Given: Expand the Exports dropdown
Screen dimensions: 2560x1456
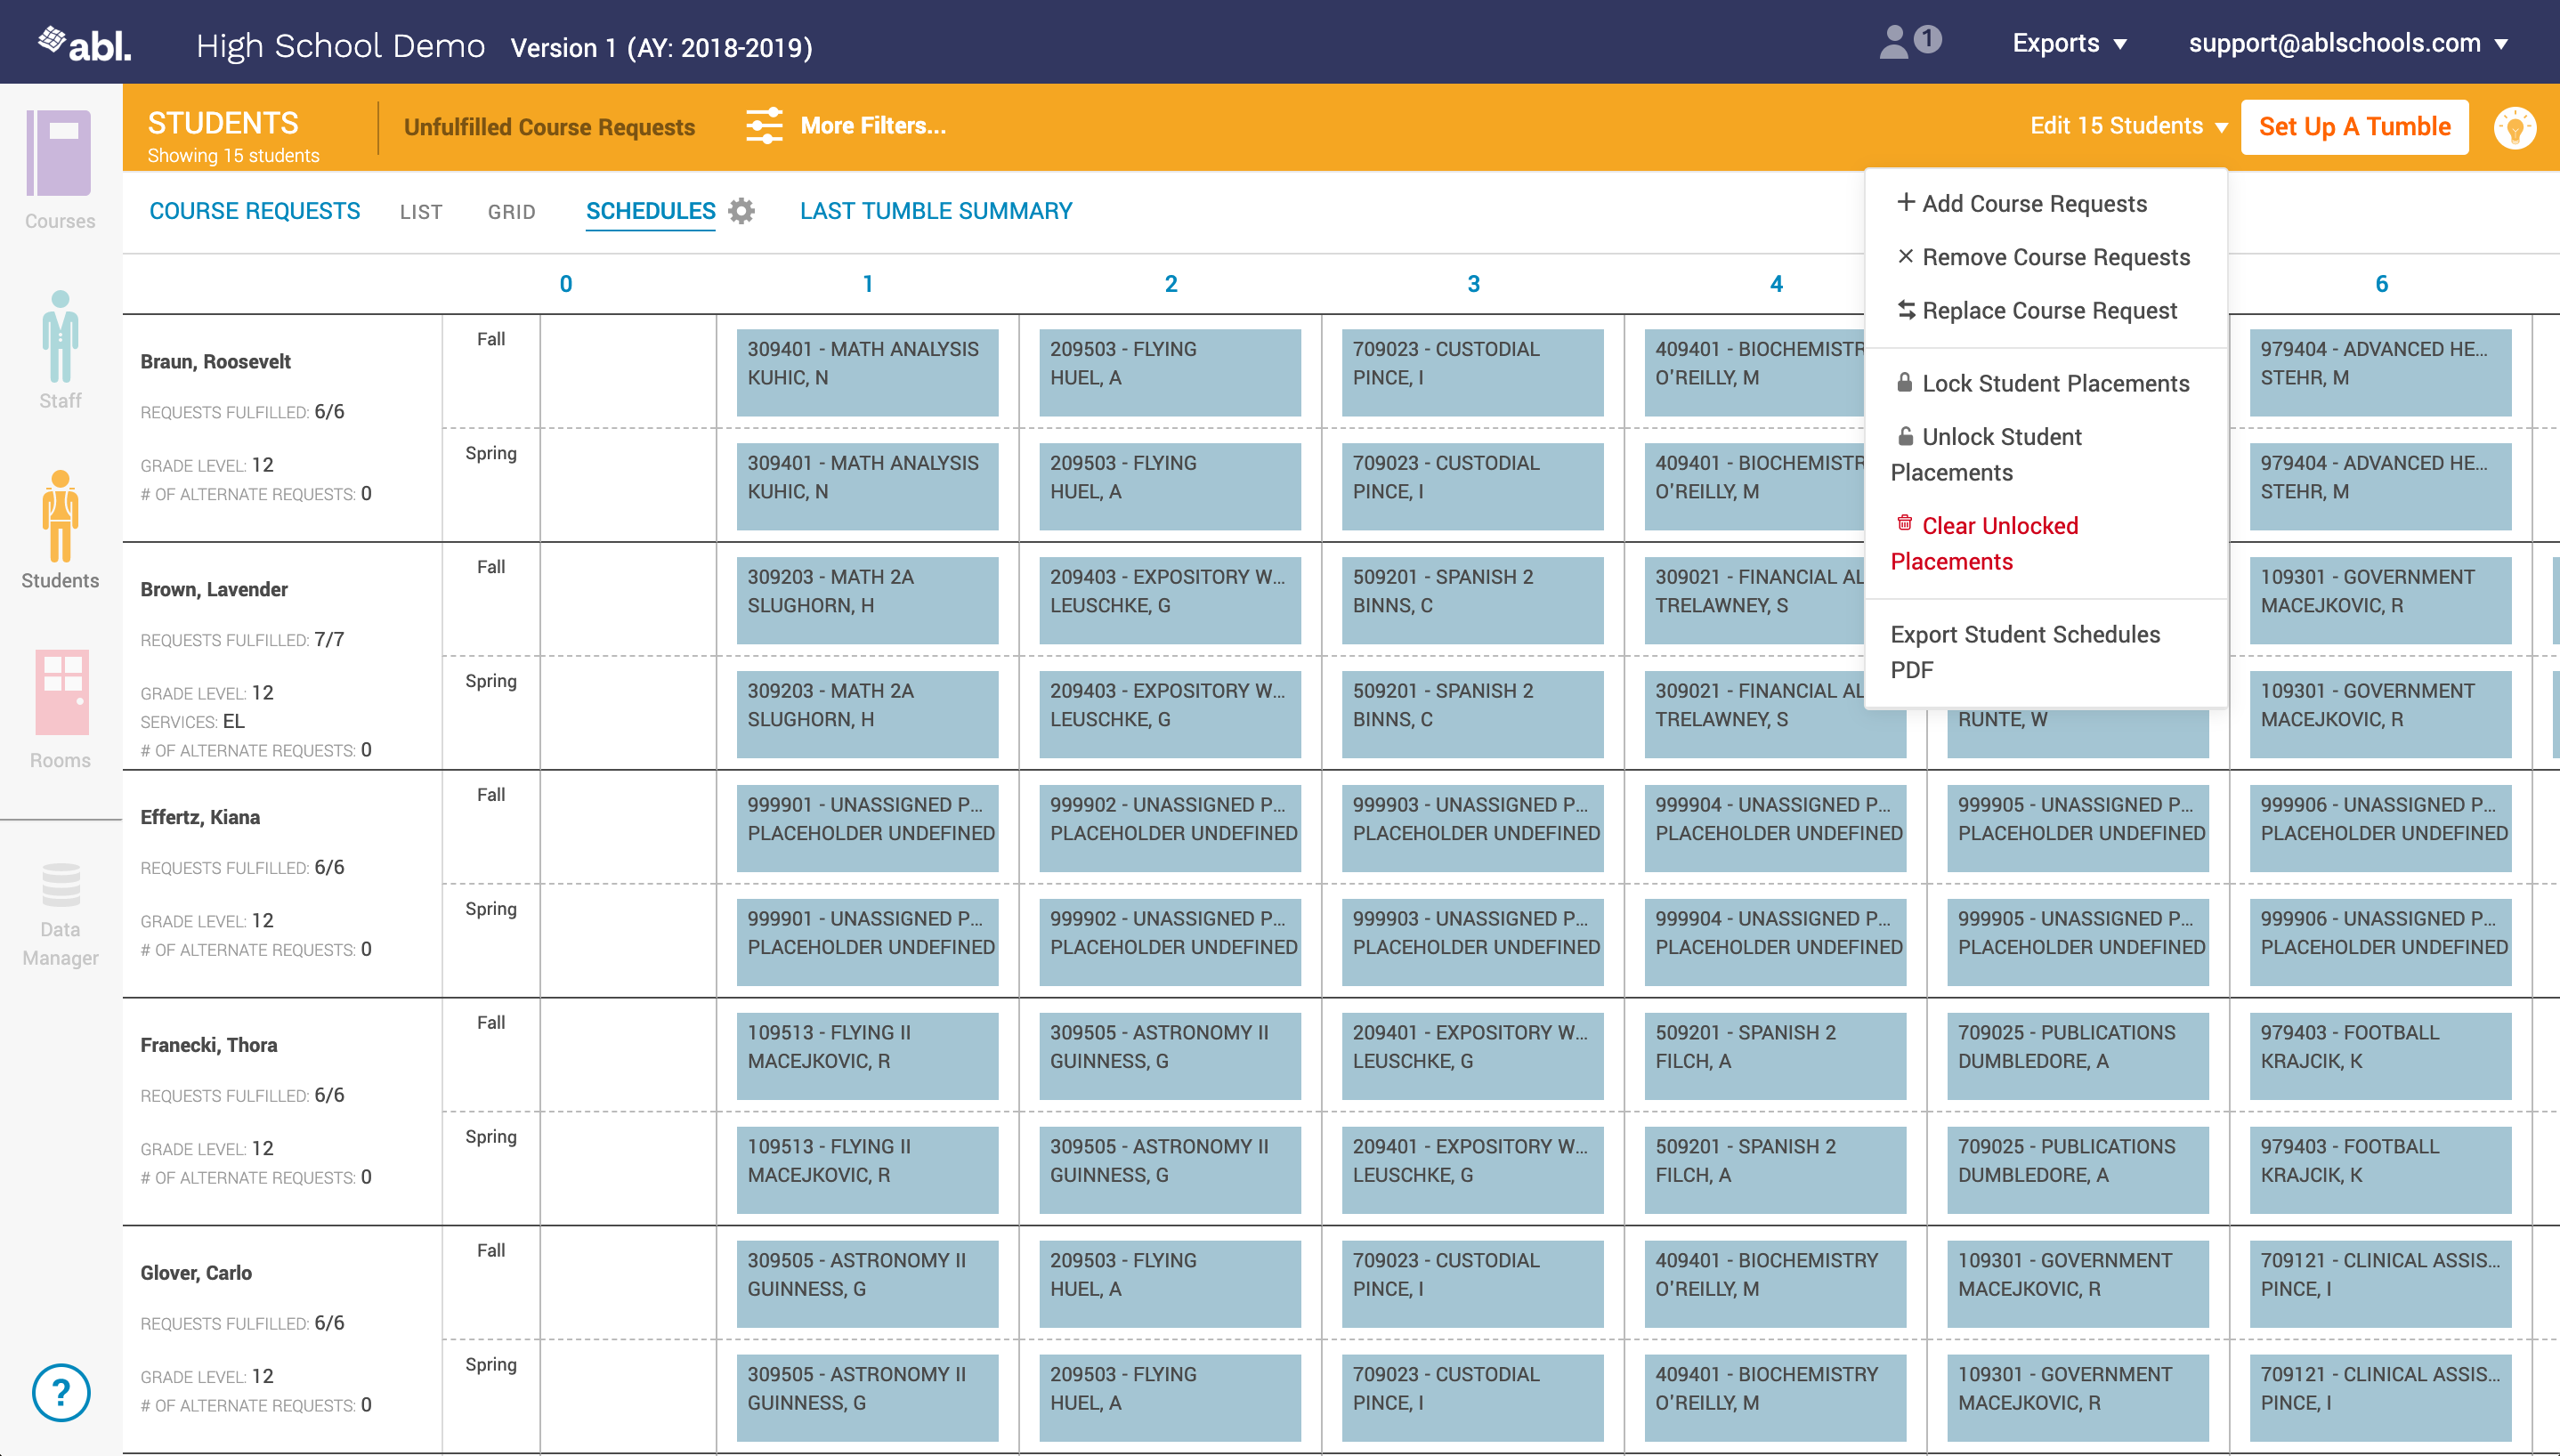Looking at the screenshot, I should (x=2069, y=43).
